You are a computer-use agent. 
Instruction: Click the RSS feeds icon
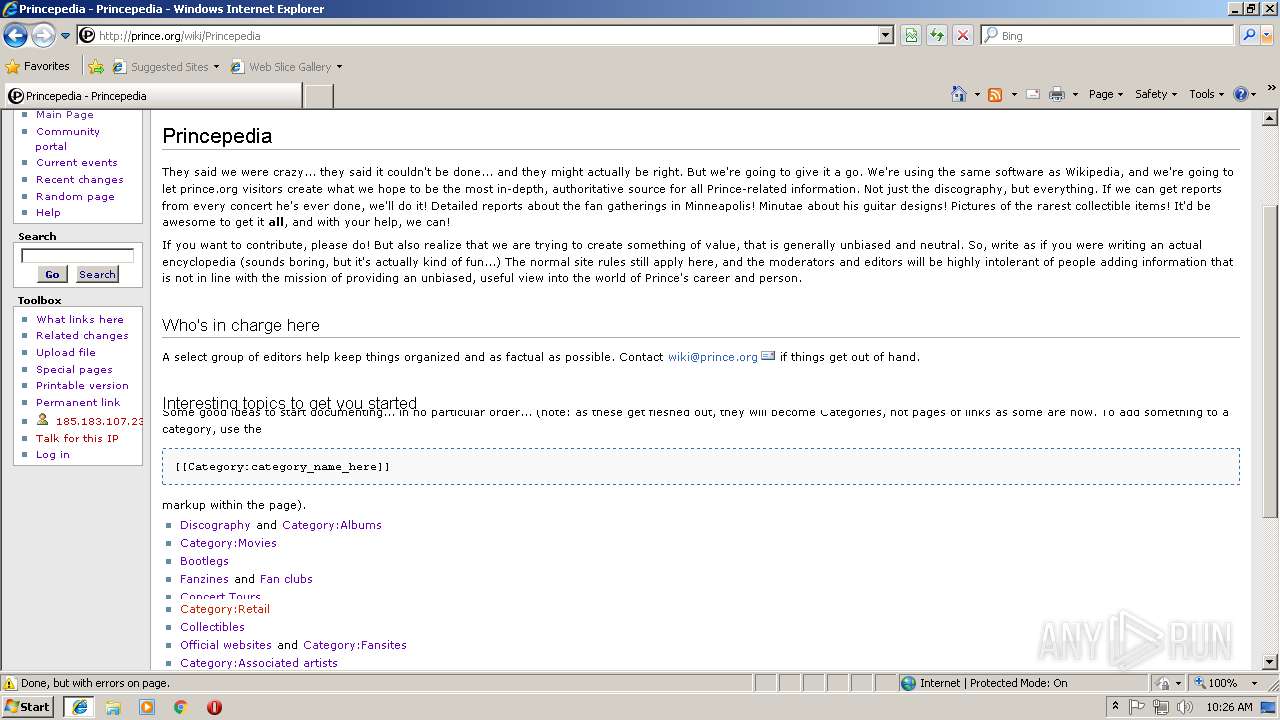[995, 94]
